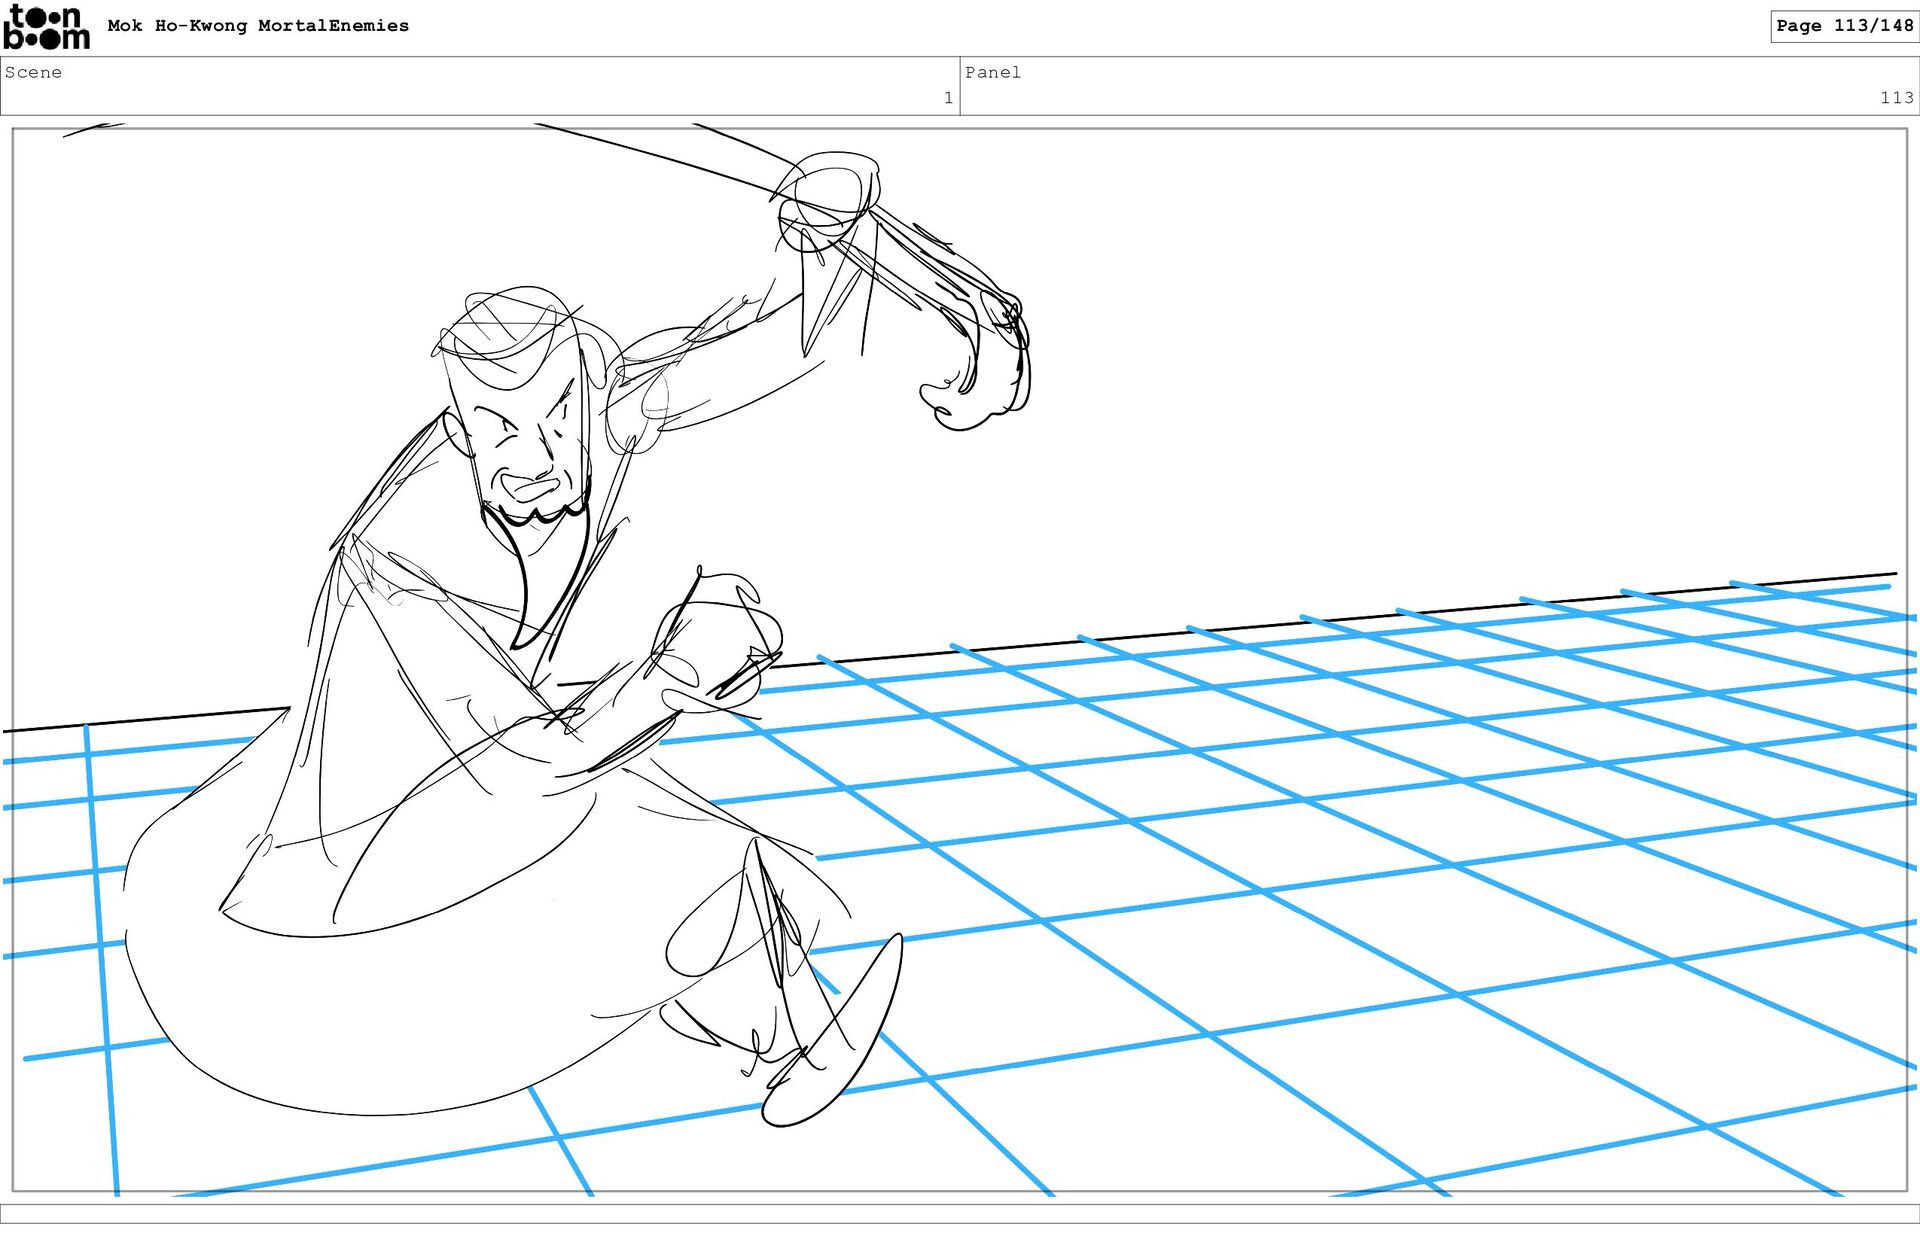
Task: Click the 'Panel' header label
Action: 992,72
